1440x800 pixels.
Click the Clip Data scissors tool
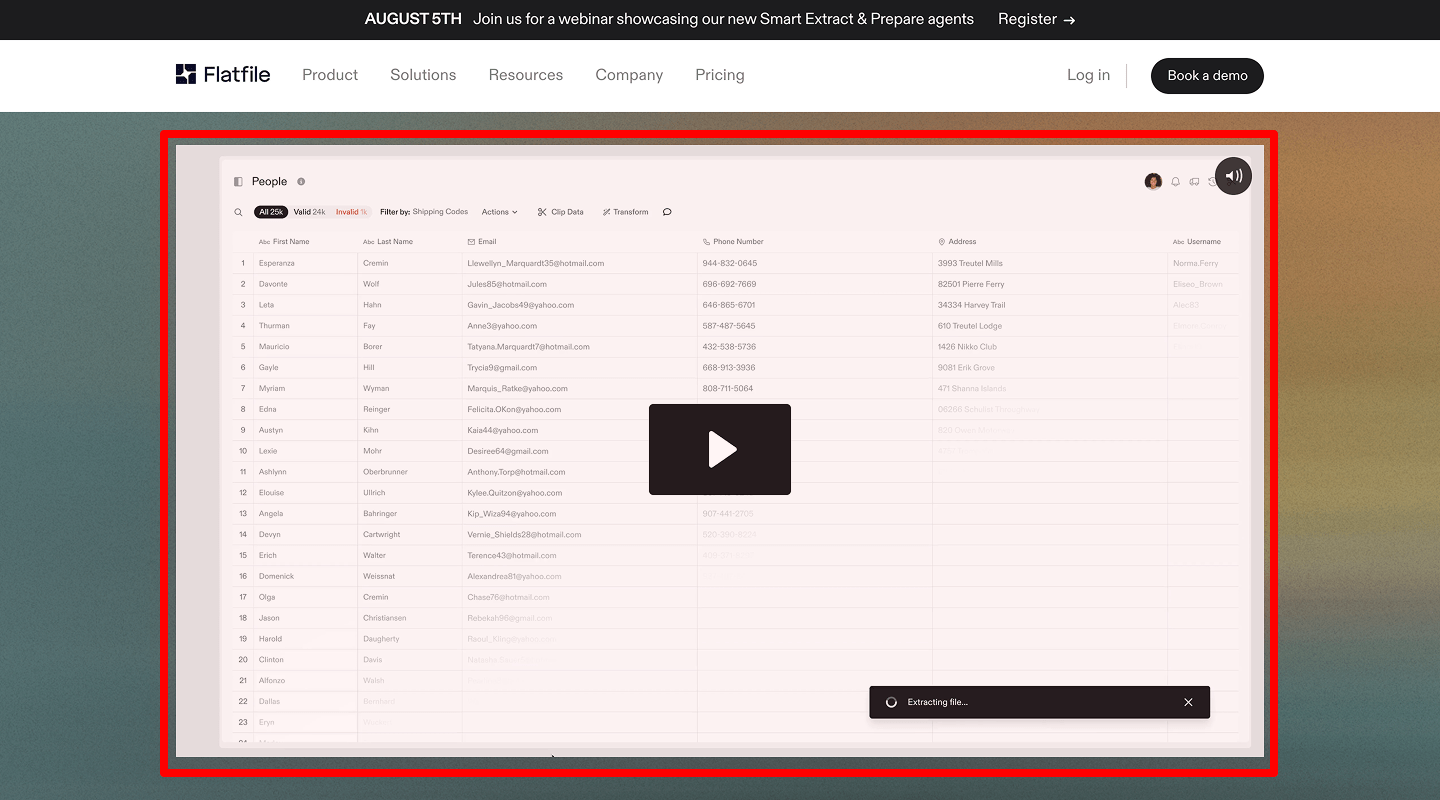[560, 212]
